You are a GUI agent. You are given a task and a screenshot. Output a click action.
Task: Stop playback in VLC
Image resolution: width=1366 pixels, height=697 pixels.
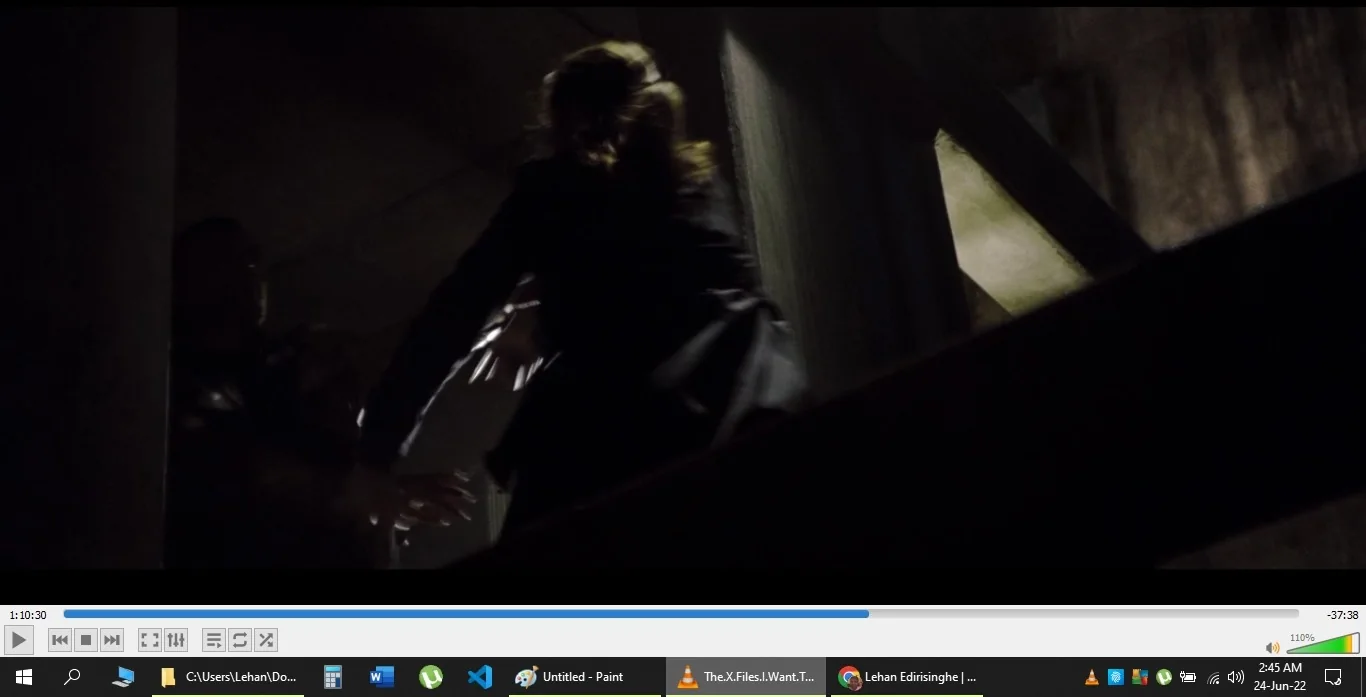click(86, 640)
